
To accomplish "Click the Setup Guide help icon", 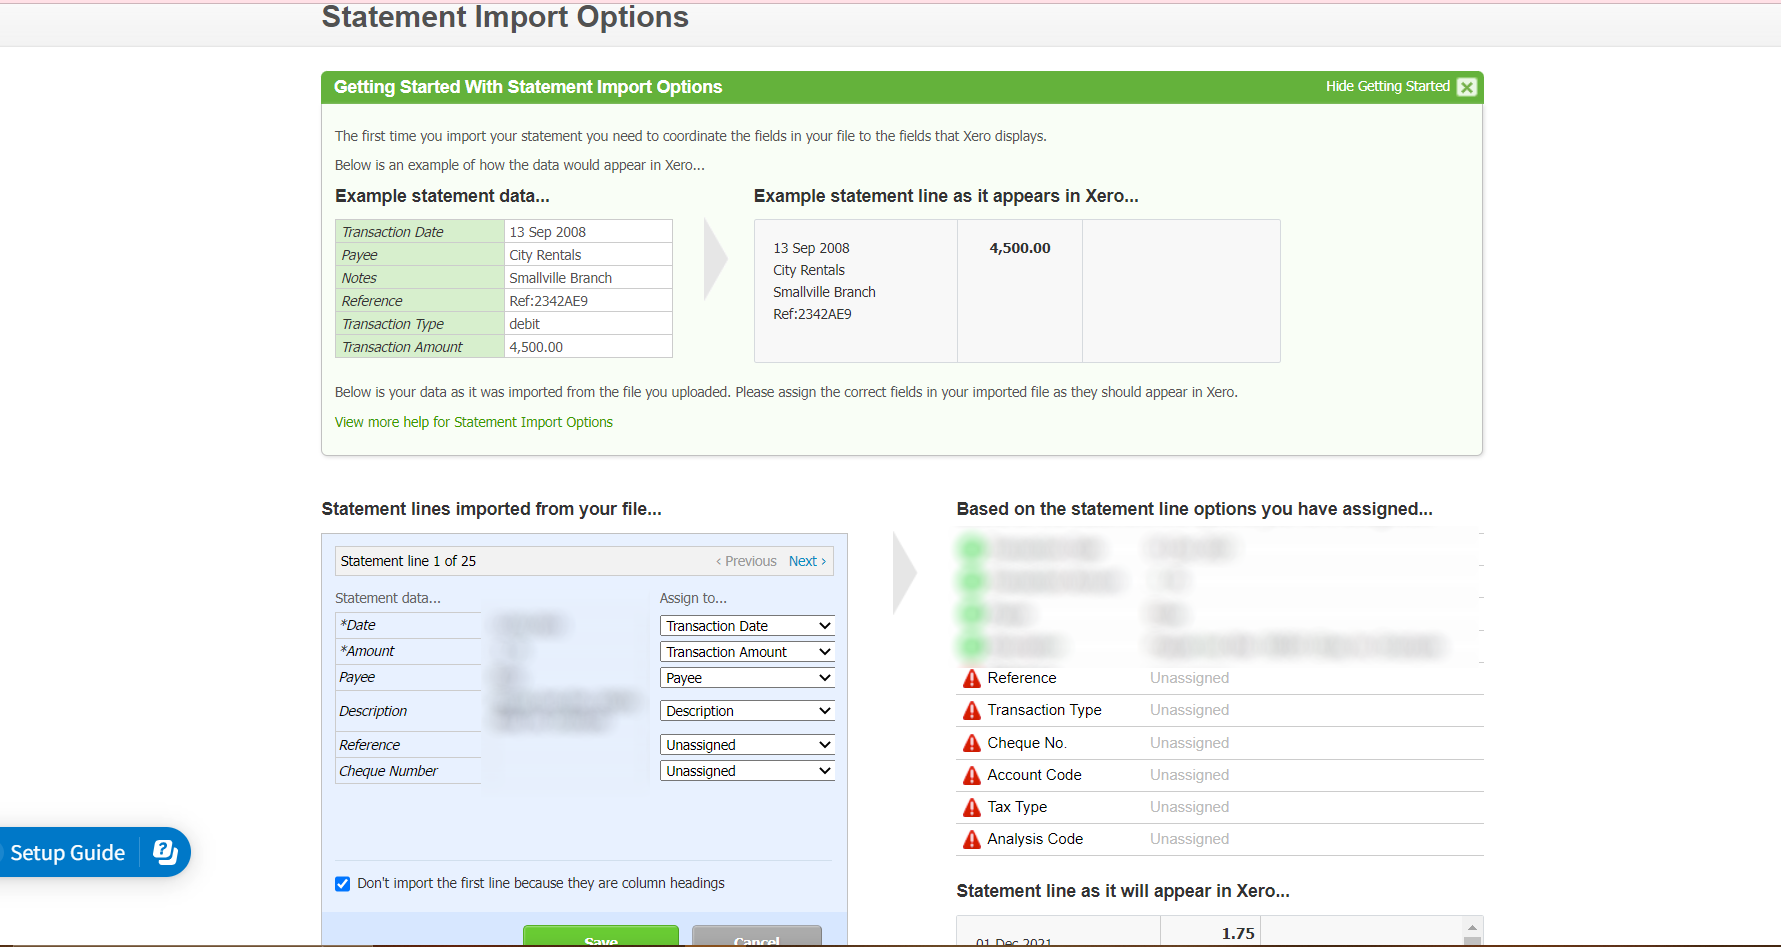I will [165, 852].
